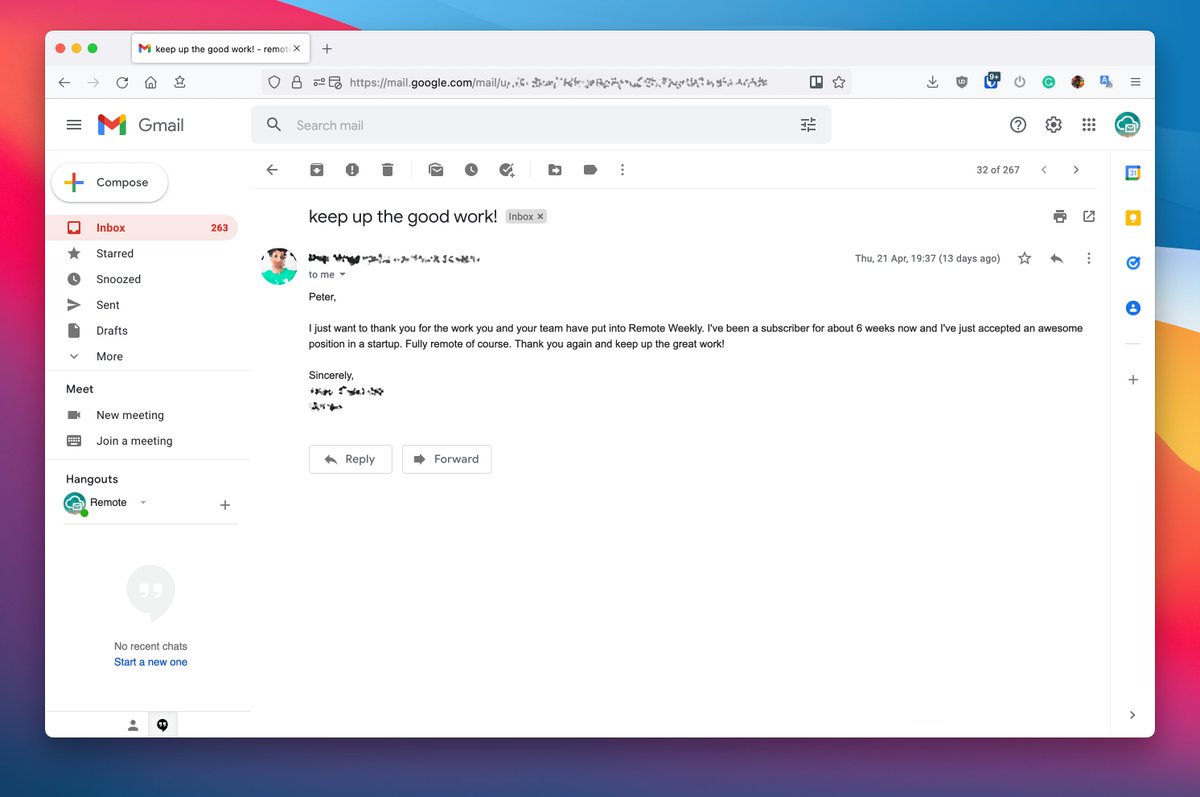Open the main menu hamburger icon
This screenshot has height=797, width=1200.
click(74, 125)
